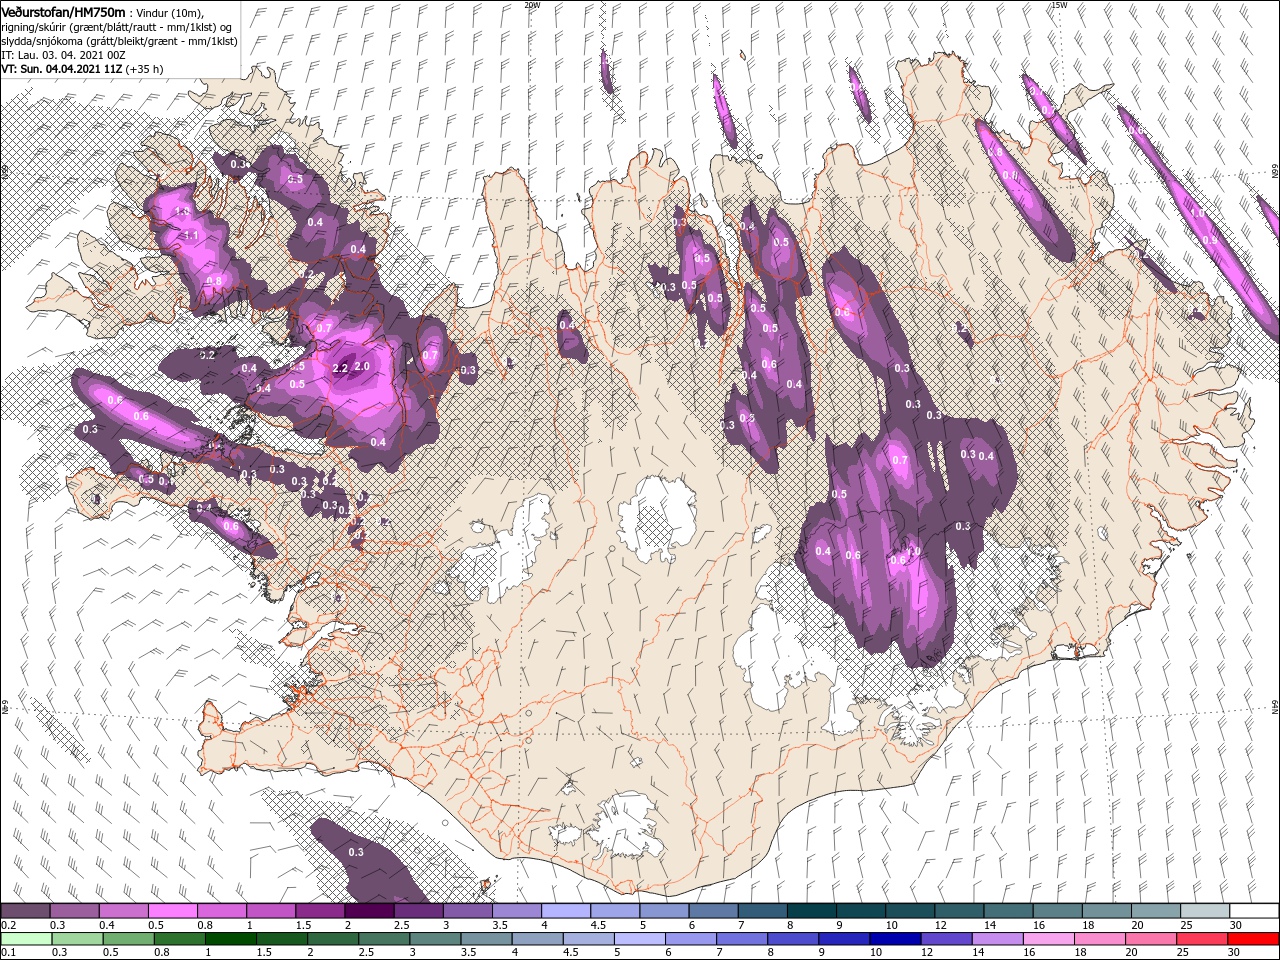The width and height of the screenshot is (1280, 960).
Task: Click the '0.3' value in the offshore southern patch
Action: click(x=356, y=852)
